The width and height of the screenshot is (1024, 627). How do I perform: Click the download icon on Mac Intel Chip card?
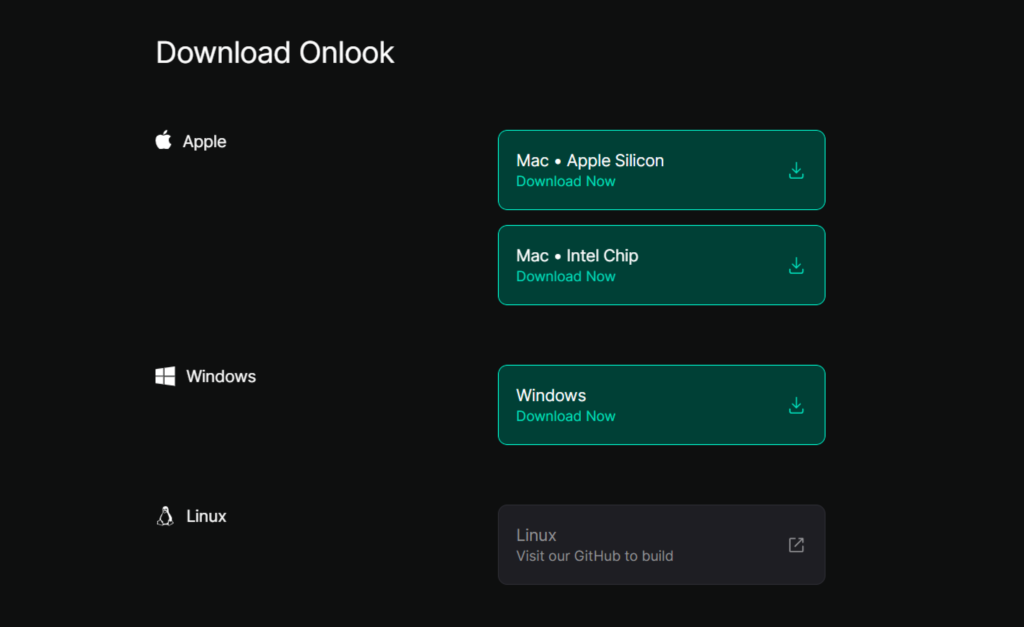tap(796, 266)
